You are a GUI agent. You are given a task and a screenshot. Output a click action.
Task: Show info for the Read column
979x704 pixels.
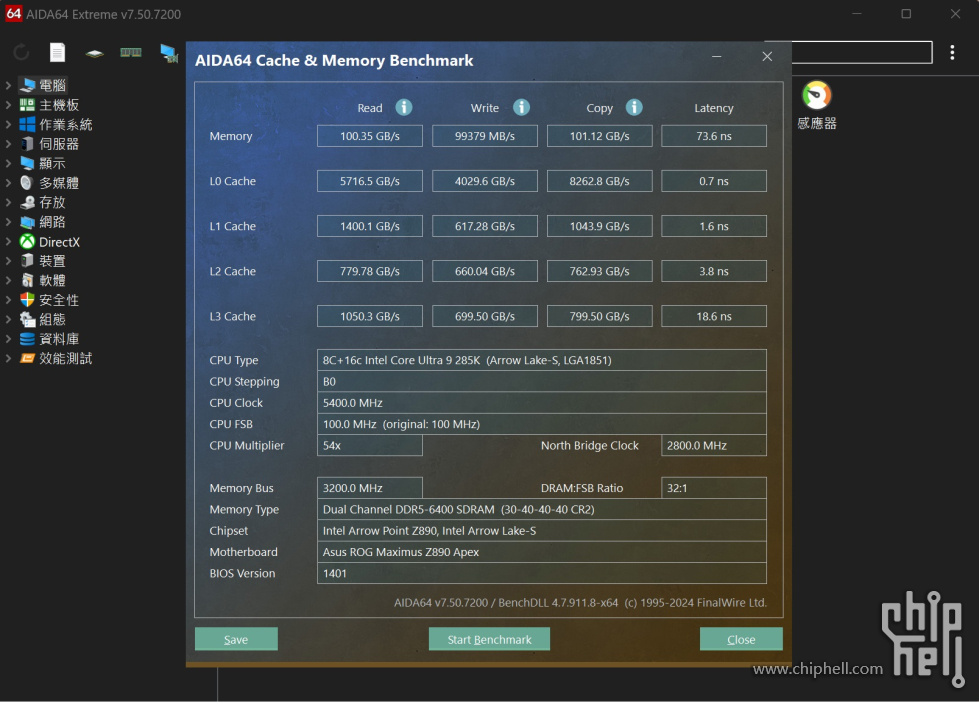pos(404,107)
